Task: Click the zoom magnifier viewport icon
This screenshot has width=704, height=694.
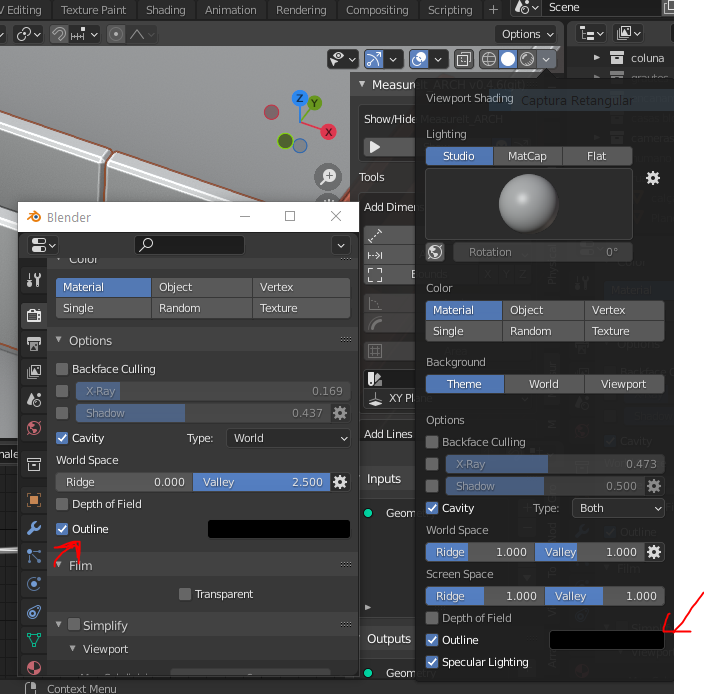Action: point(328,176)
